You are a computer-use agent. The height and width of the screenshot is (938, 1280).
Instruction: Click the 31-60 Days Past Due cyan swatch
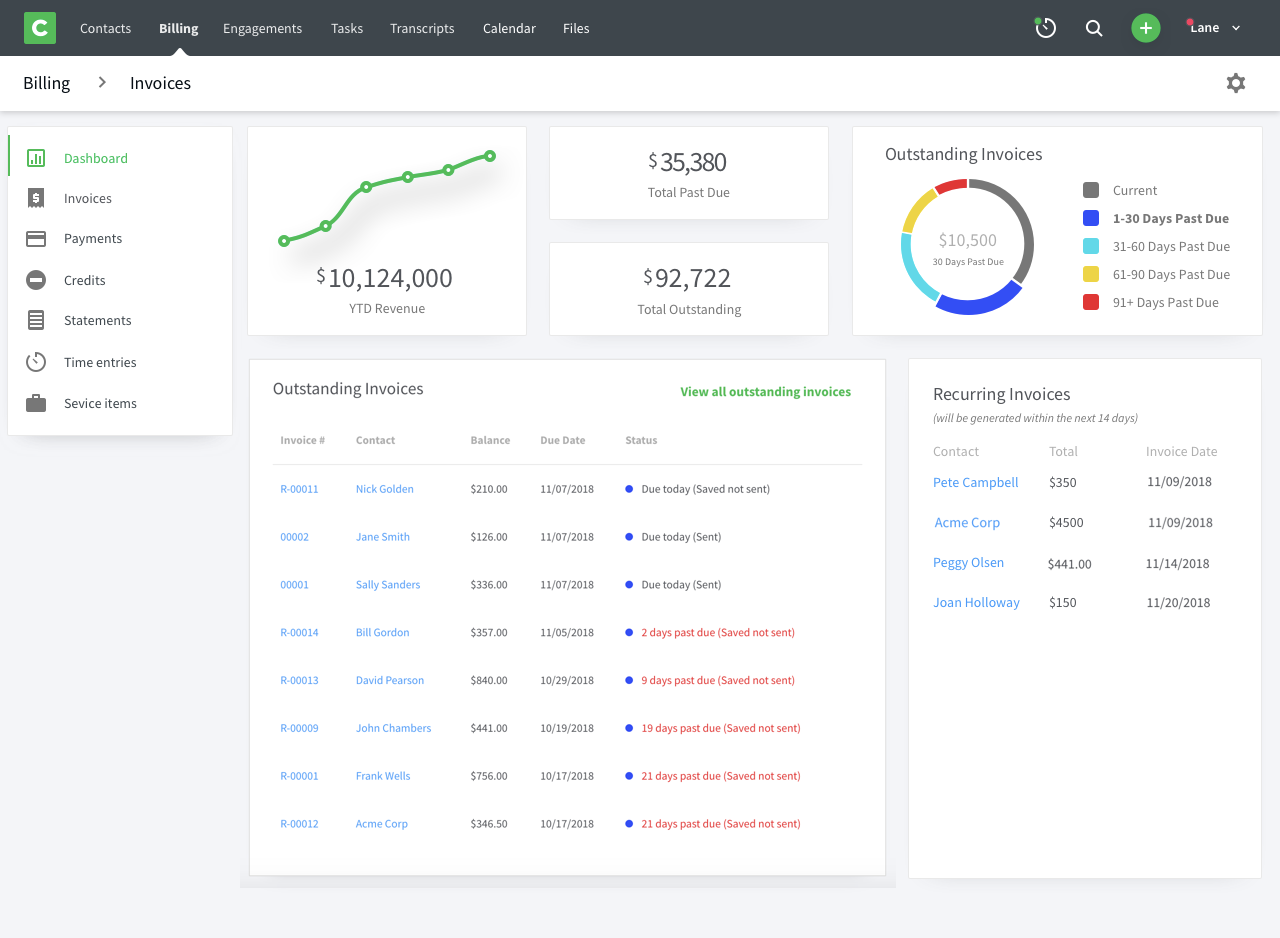(1091, 246)
